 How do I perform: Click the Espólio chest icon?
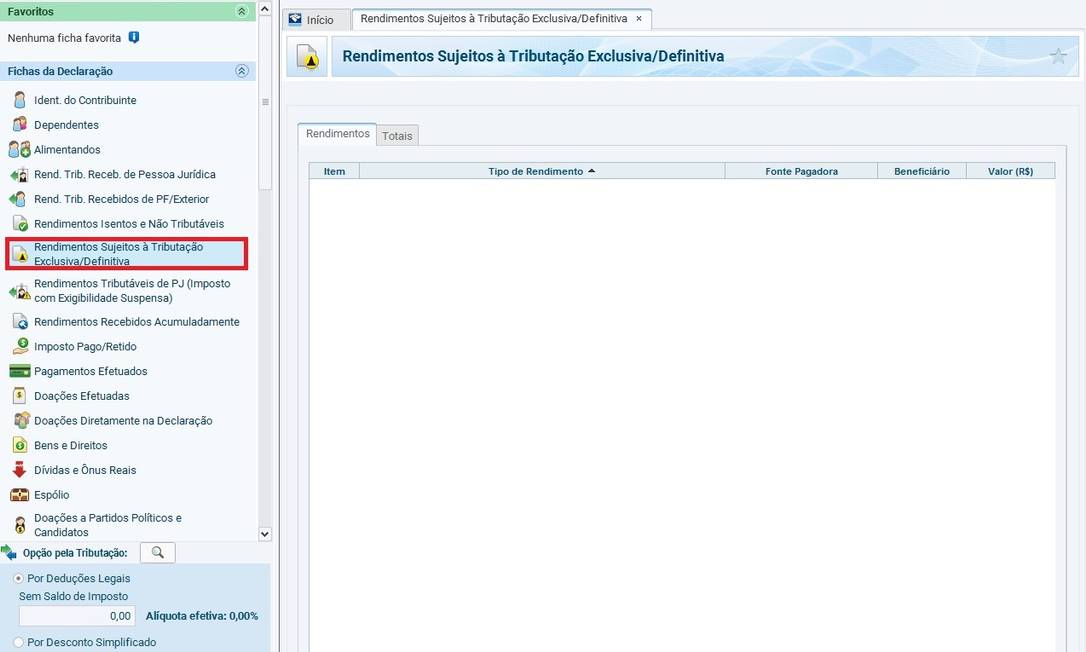[19, 495]
